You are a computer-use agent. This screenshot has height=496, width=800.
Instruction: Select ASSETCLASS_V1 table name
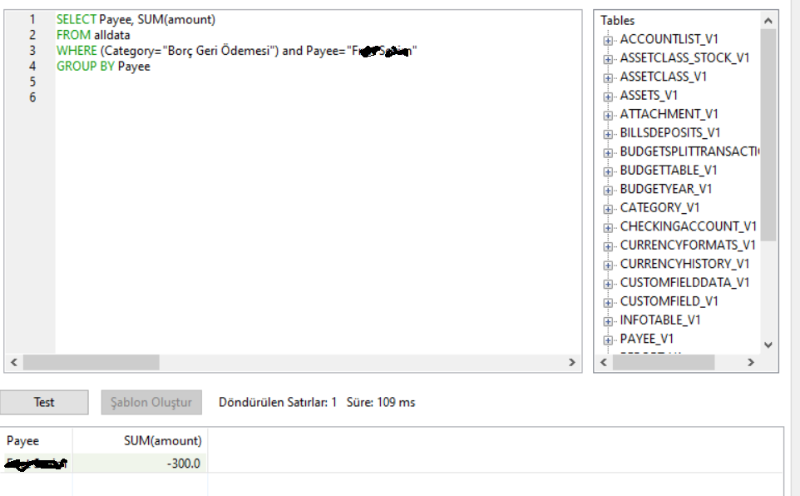(x=663, y=77)
